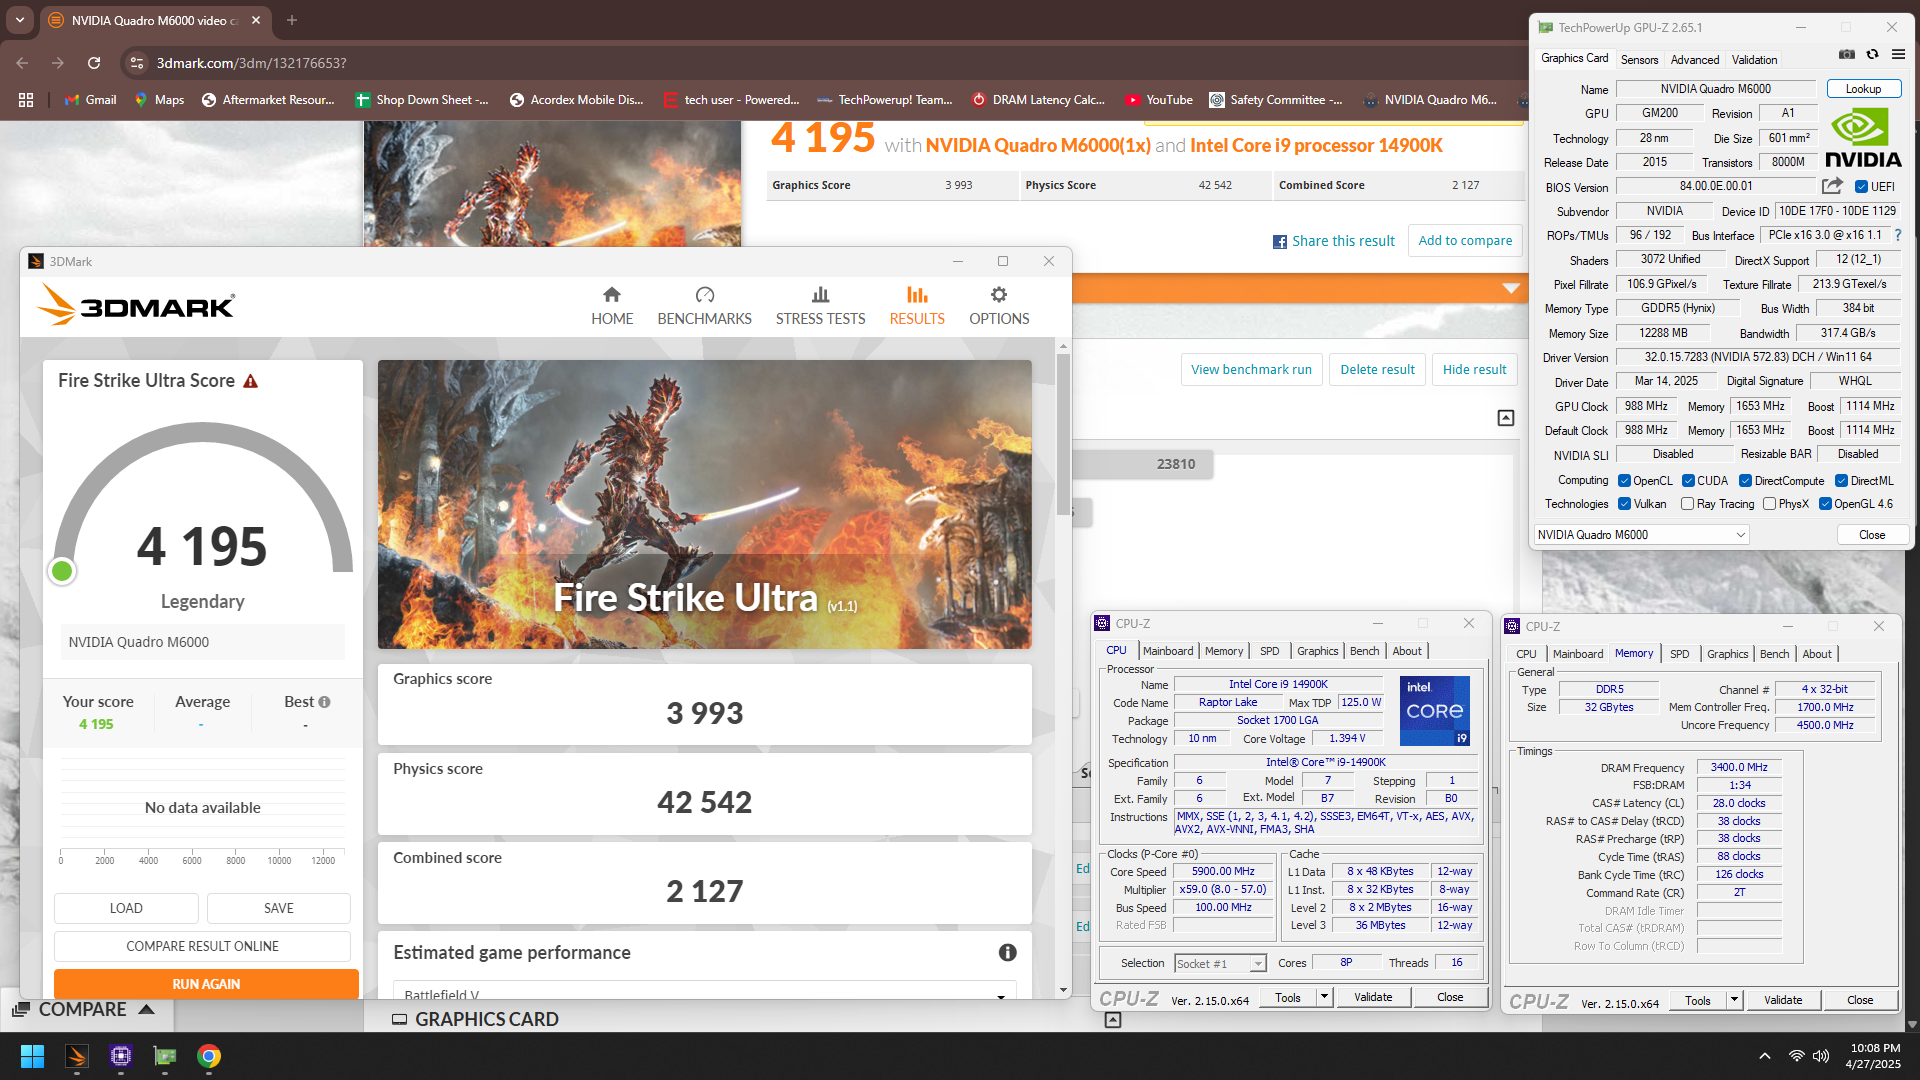The width and height of the screenshot is (1920, 1080).
Task: Open the STRESS TESTS section in 3DMark
Action: coord(820,306)
